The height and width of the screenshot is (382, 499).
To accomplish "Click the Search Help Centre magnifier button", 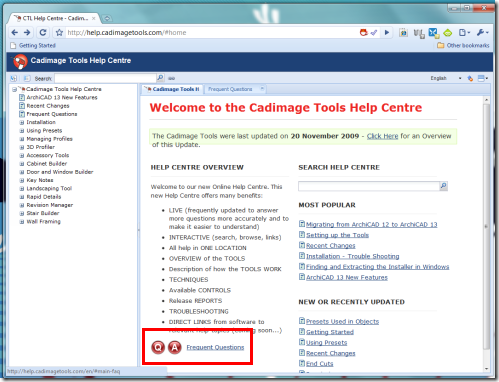I will (444, 186).
